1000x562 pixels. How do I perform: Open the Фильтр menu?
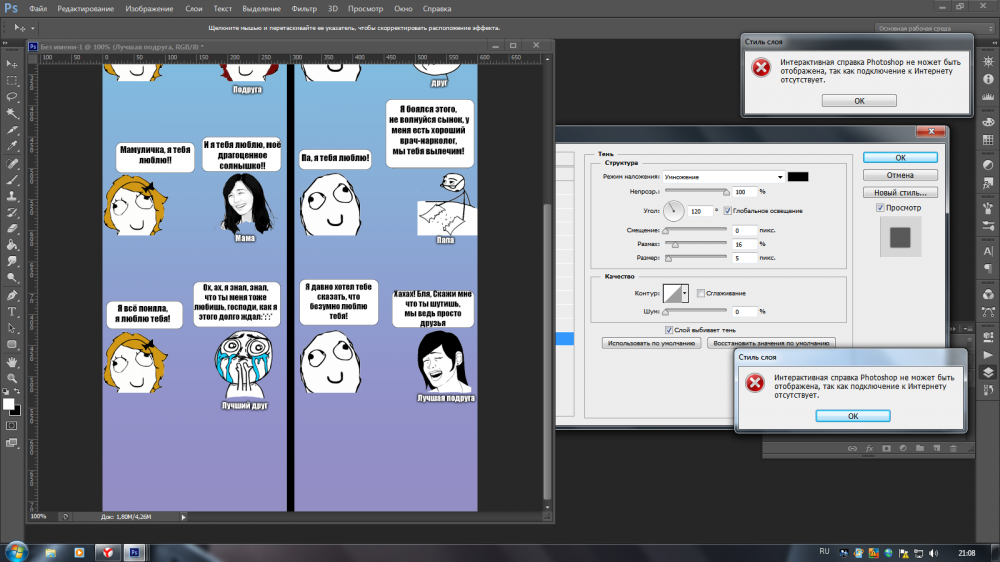304,9
